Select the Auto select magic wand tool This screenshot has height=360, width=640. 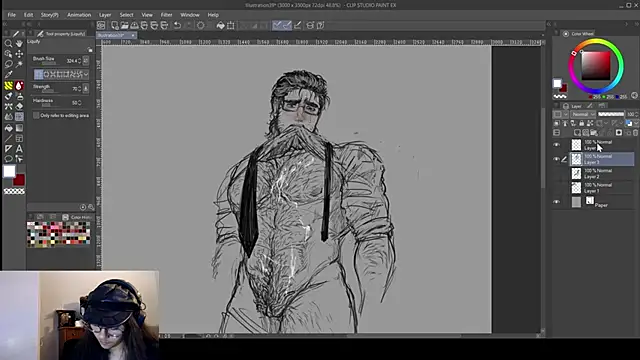pyautogui.click(x=19, y=64)
